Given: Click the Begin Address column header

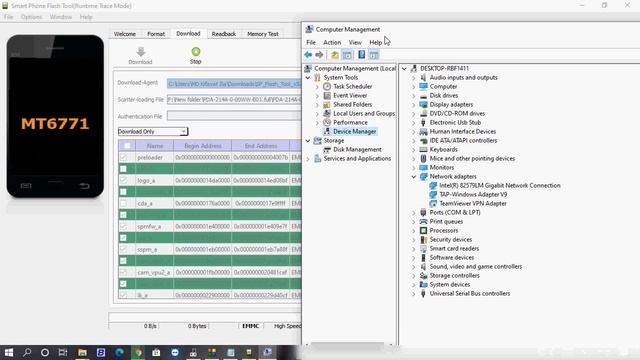Looking at the screenshot, I should [202, 146].
